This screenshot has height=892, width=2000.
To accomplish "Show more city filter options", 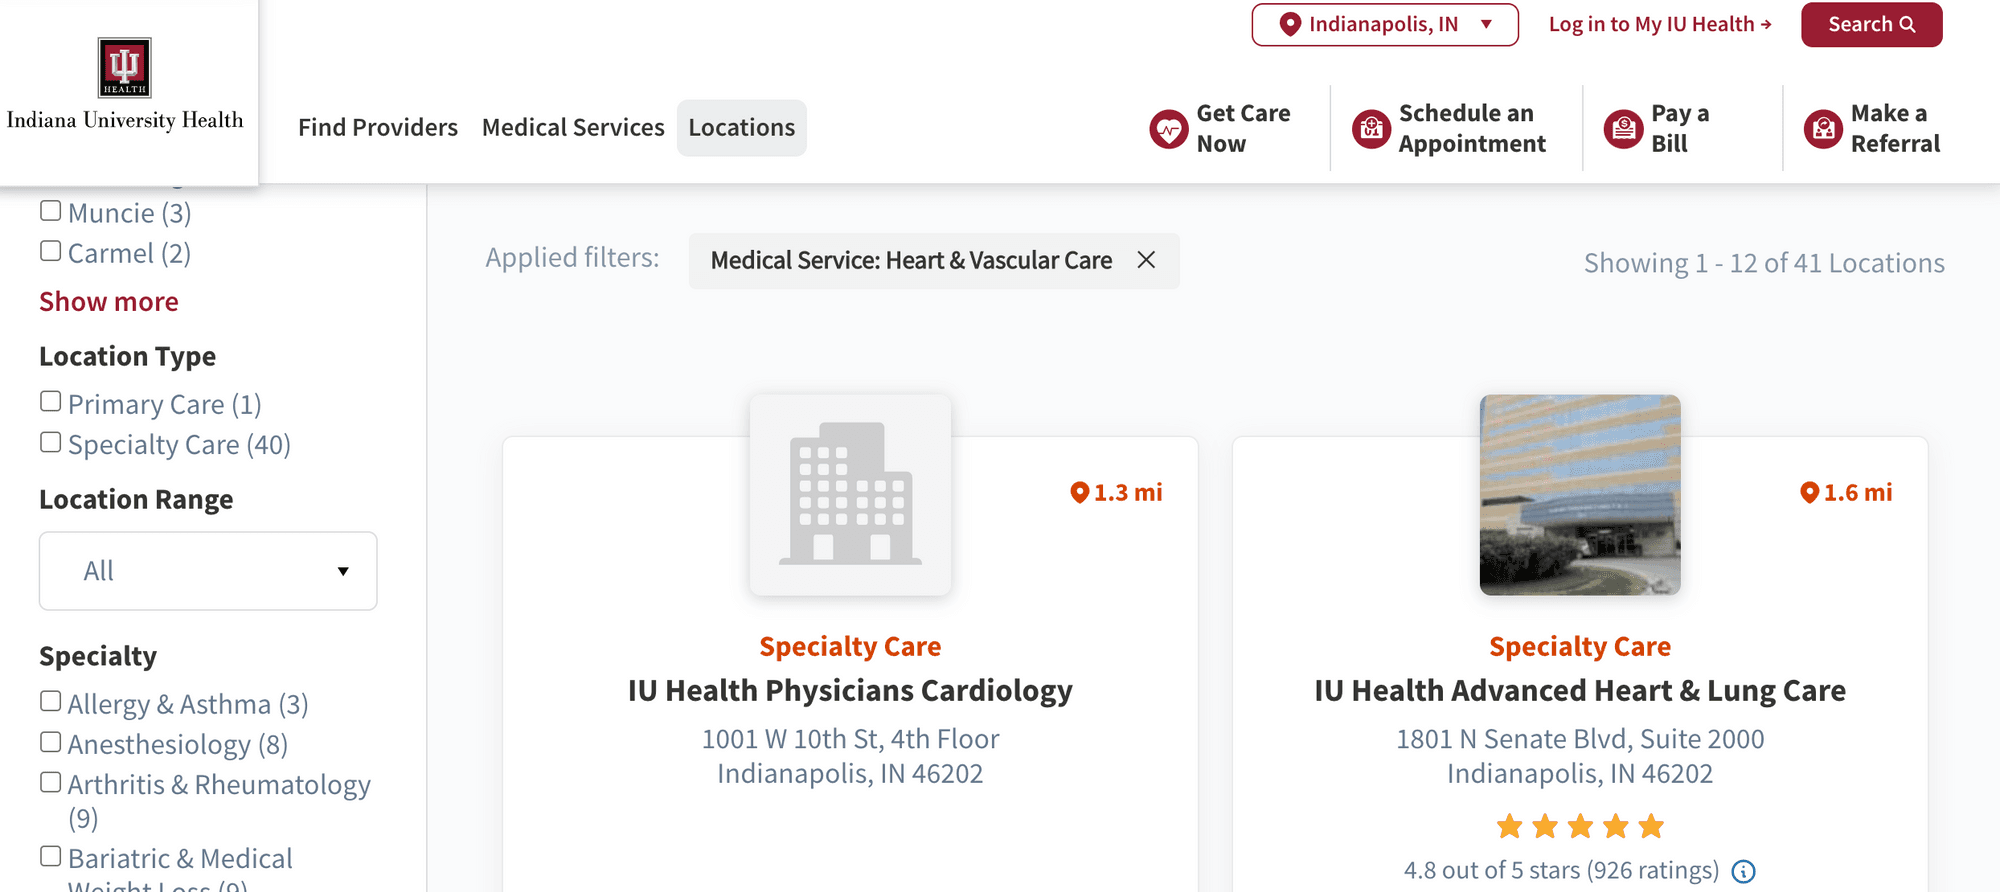I will tap(109, 302).
